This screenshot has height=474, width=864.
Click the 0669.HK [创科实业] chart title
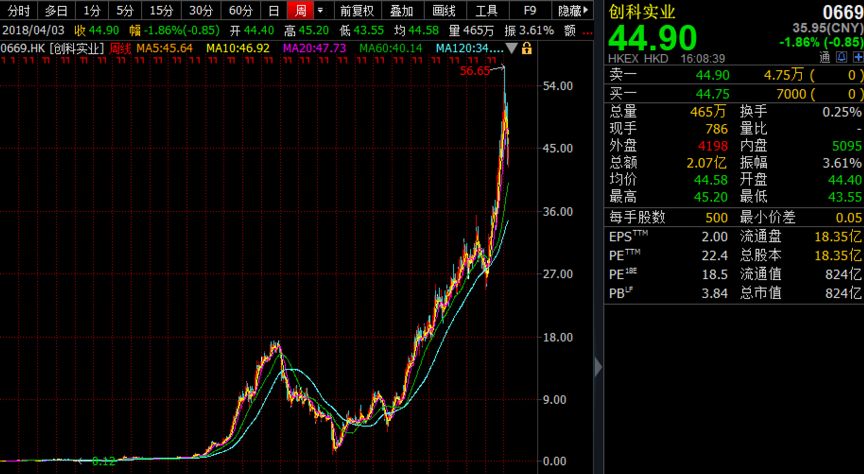[52, 49]
